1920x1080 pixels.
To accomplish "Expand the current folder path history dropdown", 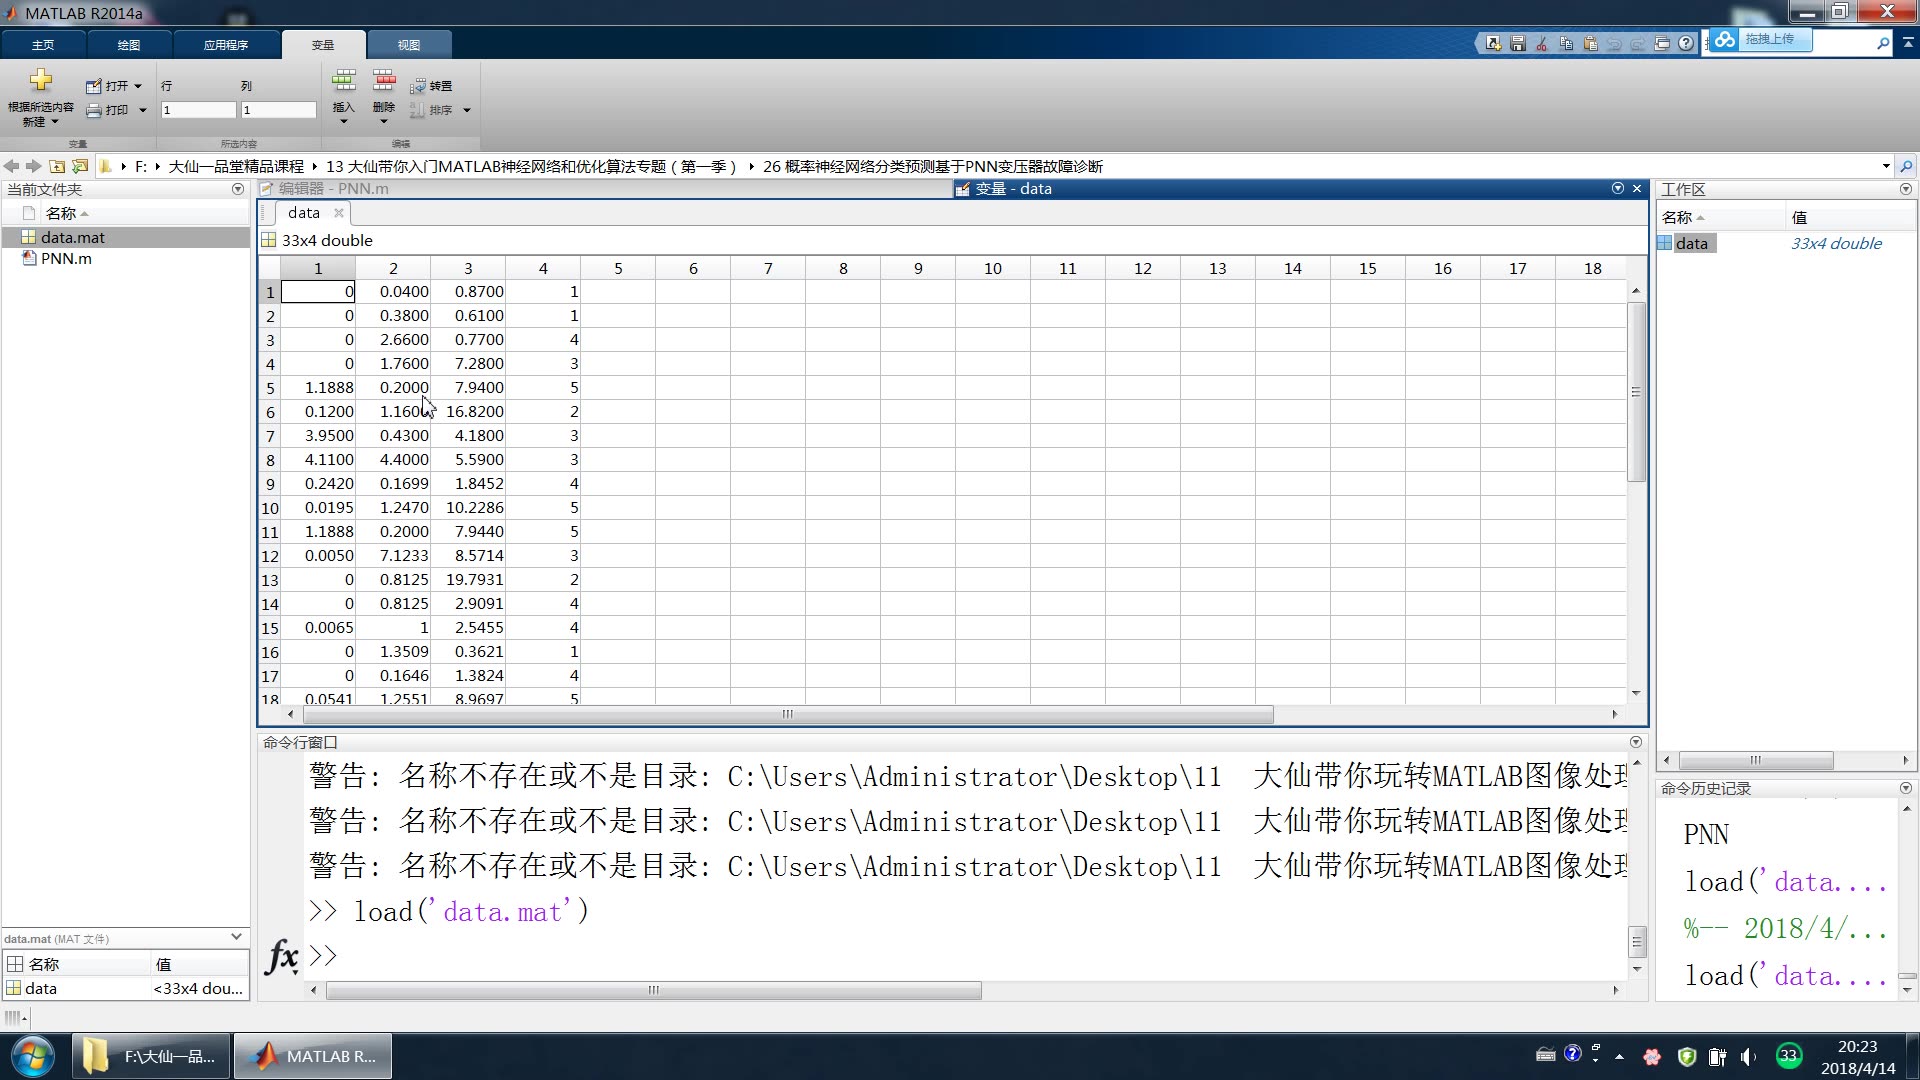I will [x=1886, y=166].
